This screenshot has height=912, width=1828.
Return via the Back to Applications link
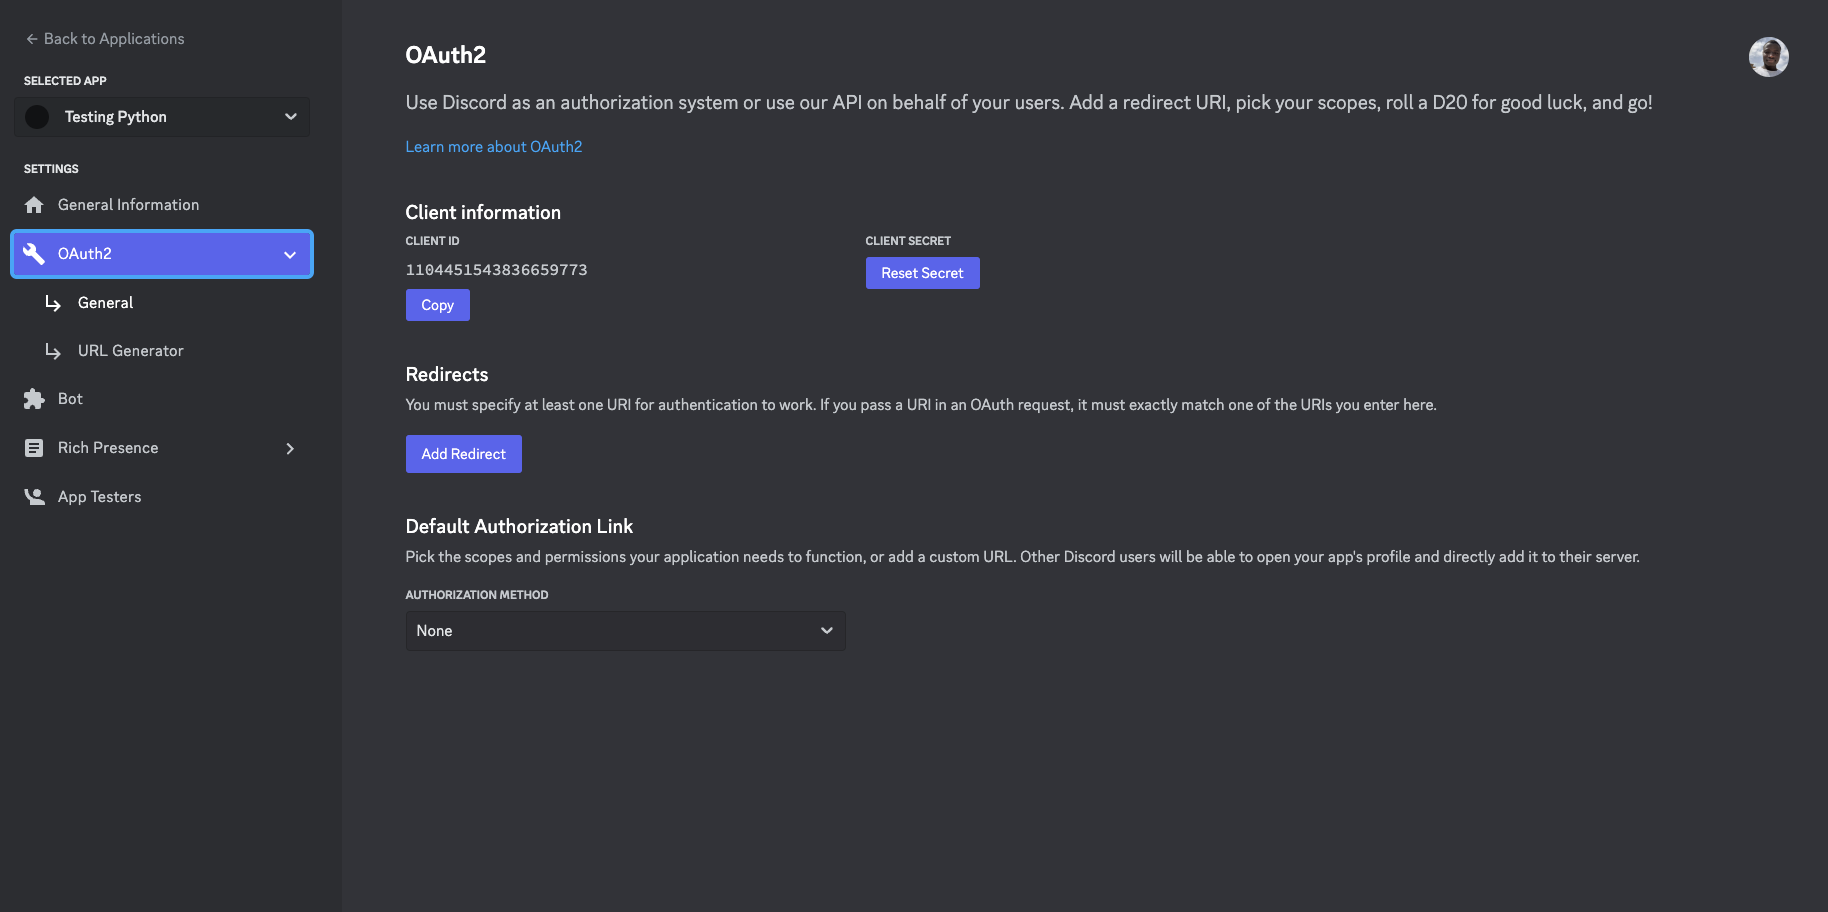click(113, 38)
